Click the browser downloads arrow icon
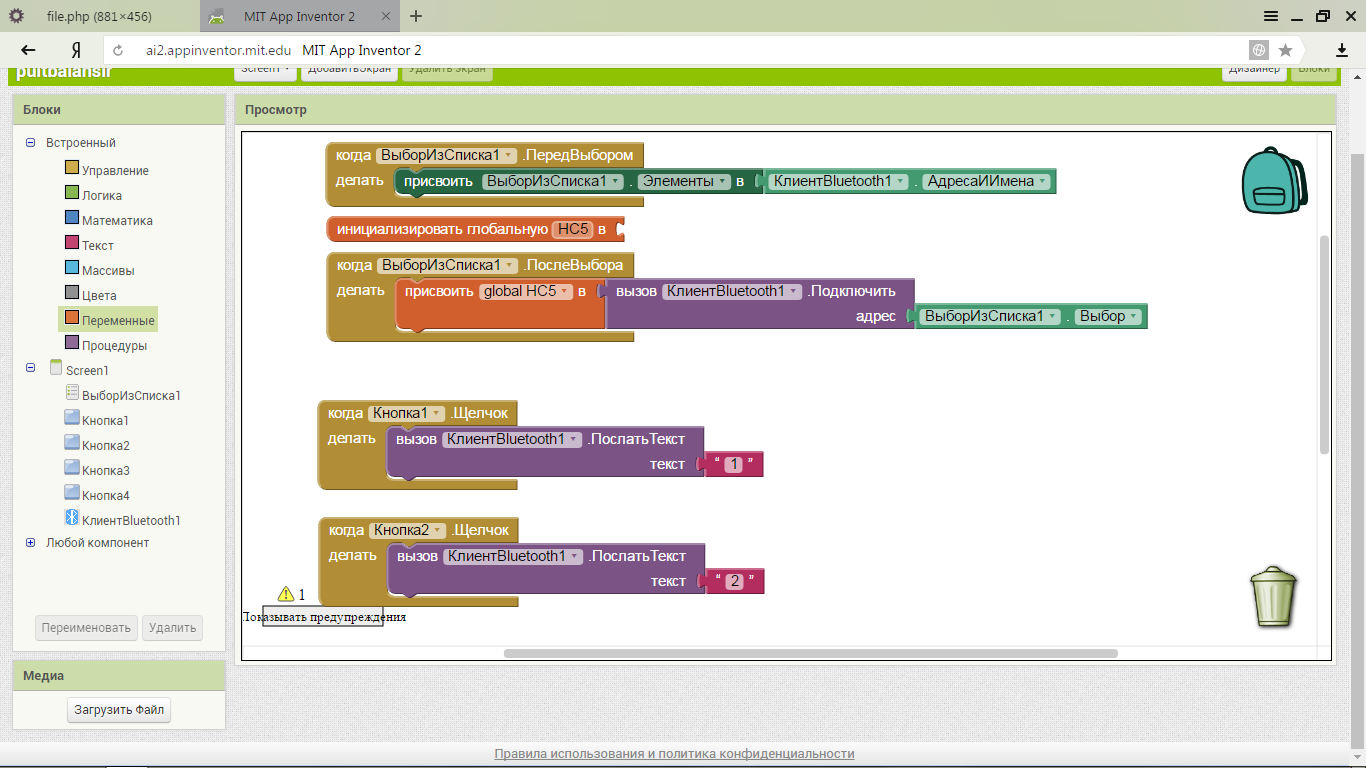Image resolution: width=1366 pixels, height=768 pixels. click(1342, 50)
